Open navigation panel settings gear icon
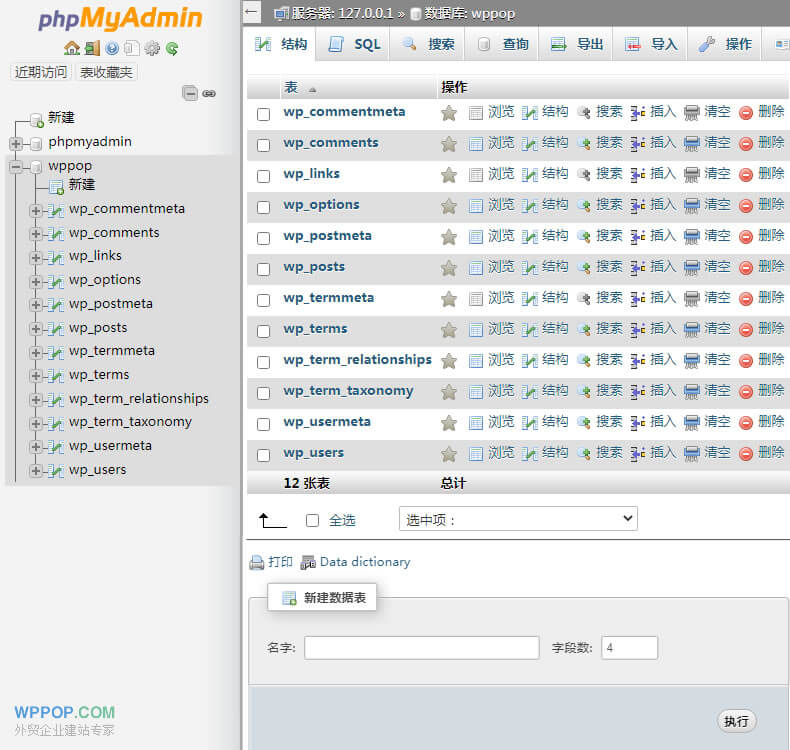 [152, 48]
